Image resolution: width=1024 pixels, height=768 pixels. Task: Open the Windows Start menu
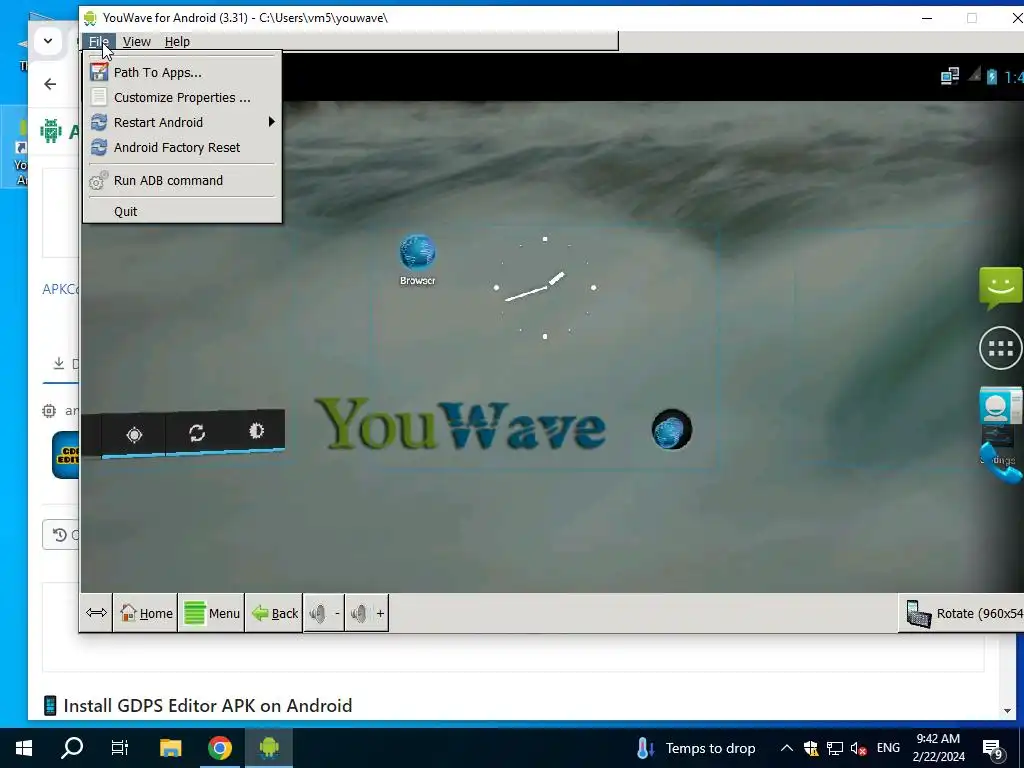point(24,748)
